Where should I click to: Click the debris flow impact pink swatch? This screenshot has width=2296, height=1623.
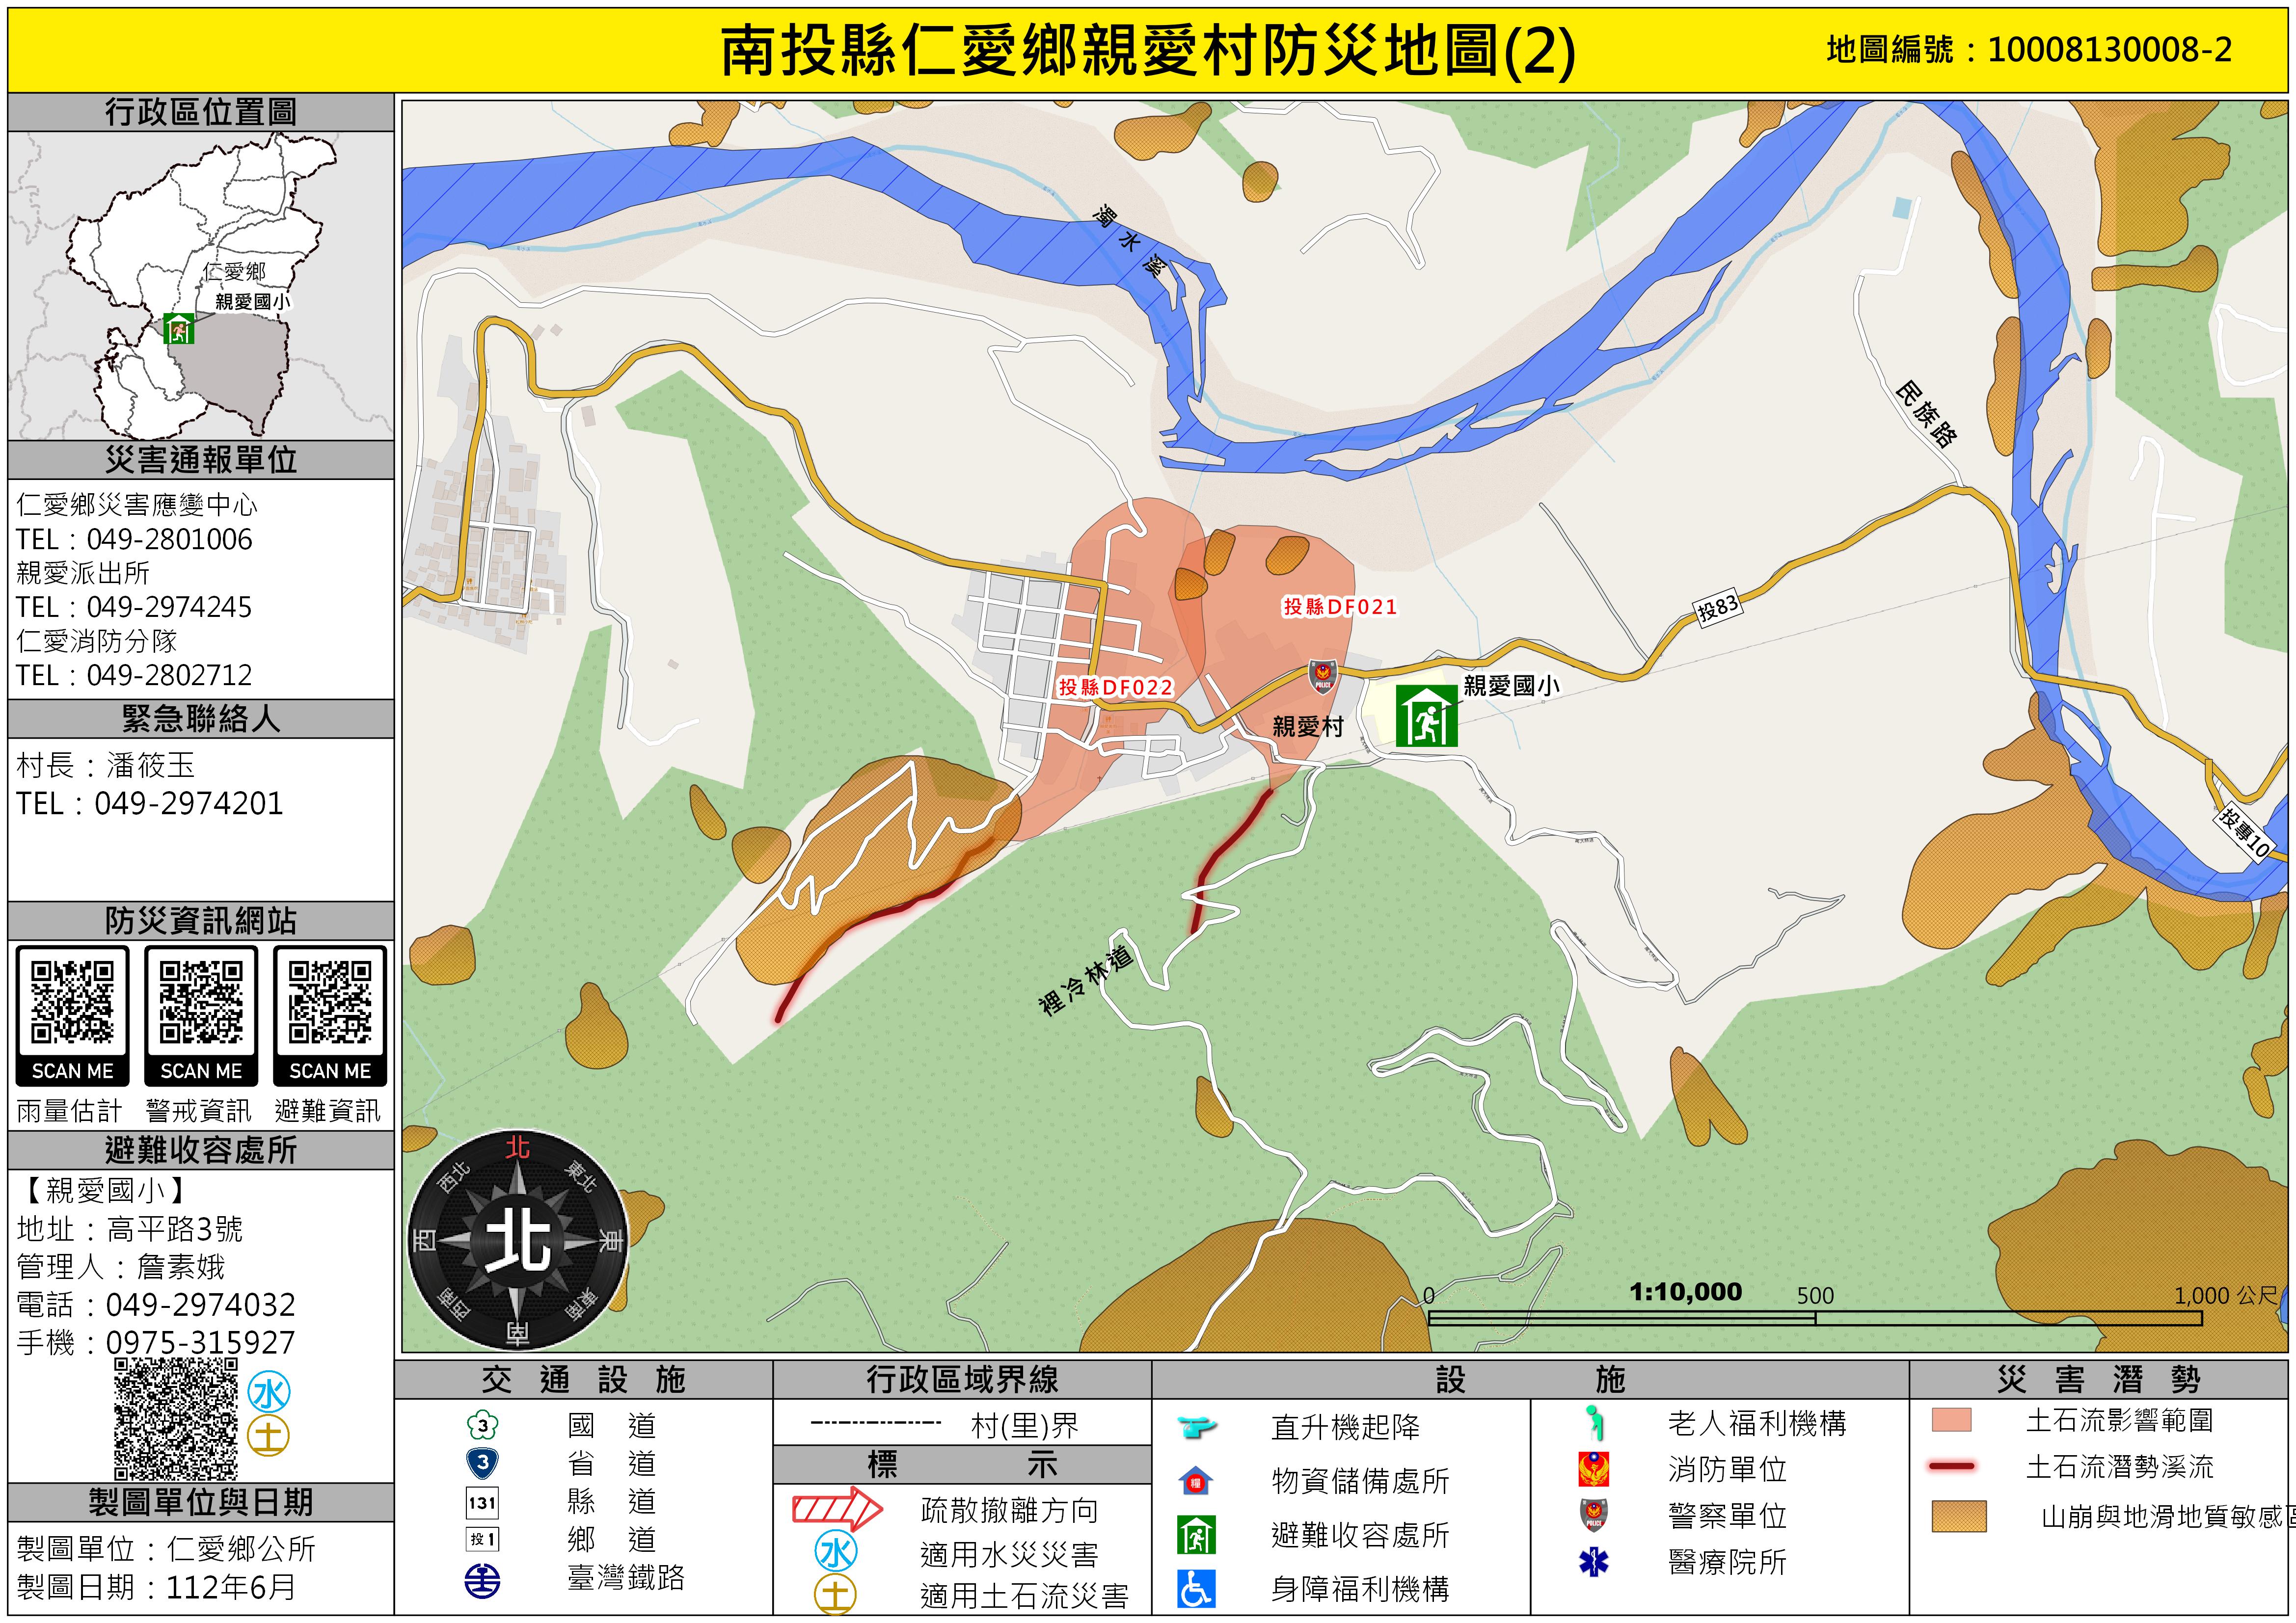click(1951, 1420)
